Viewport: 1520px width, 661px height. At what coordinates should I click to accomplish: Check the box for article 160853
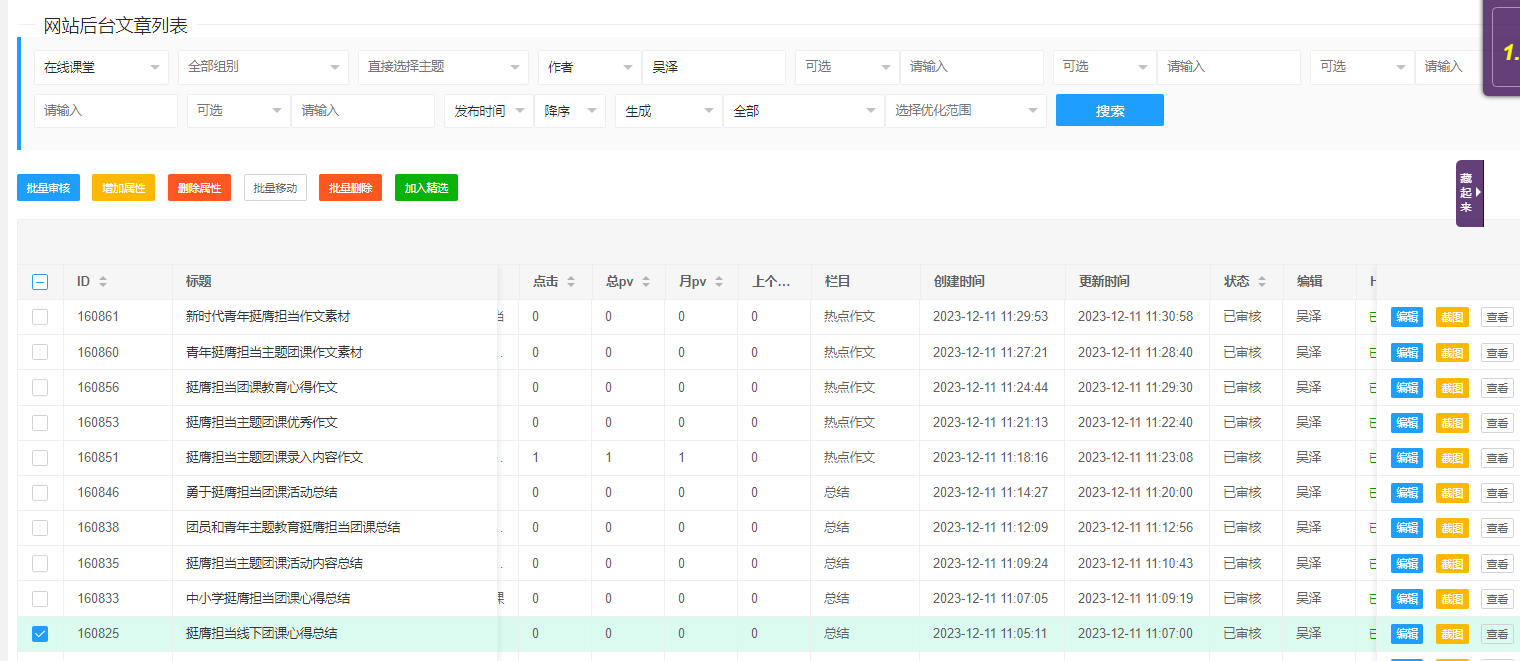40,423
